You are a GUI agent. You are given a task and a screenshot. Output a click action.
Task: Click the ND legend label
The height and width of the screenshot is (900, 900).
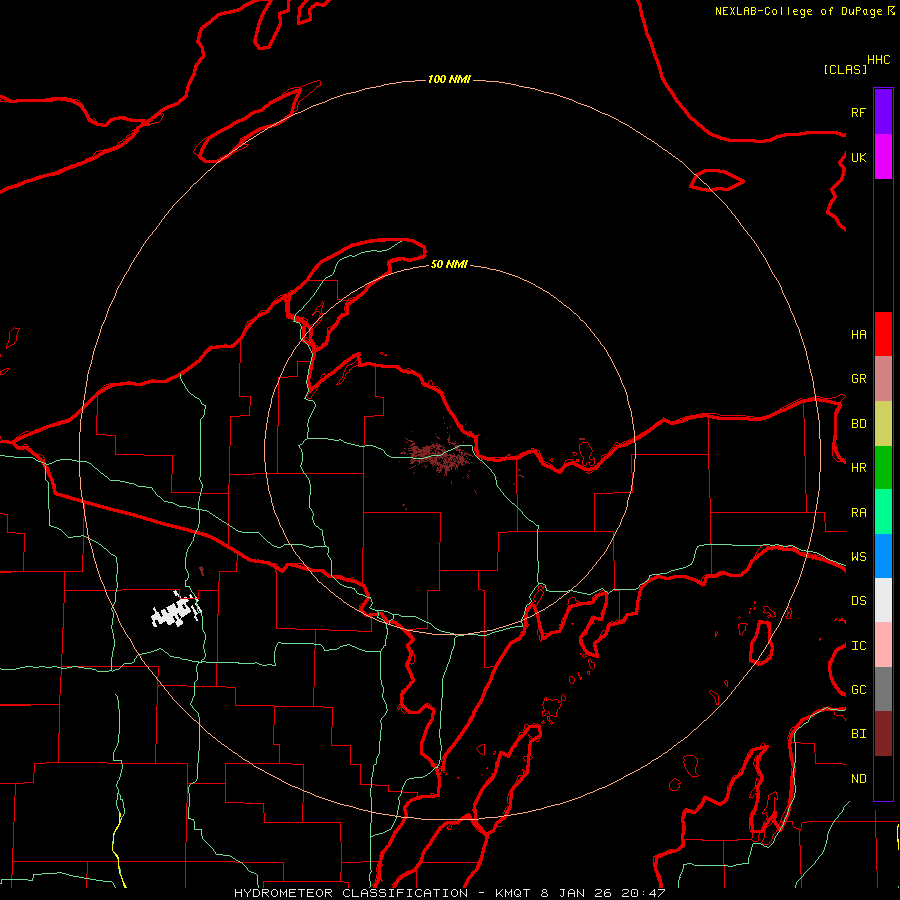[858, 779]
